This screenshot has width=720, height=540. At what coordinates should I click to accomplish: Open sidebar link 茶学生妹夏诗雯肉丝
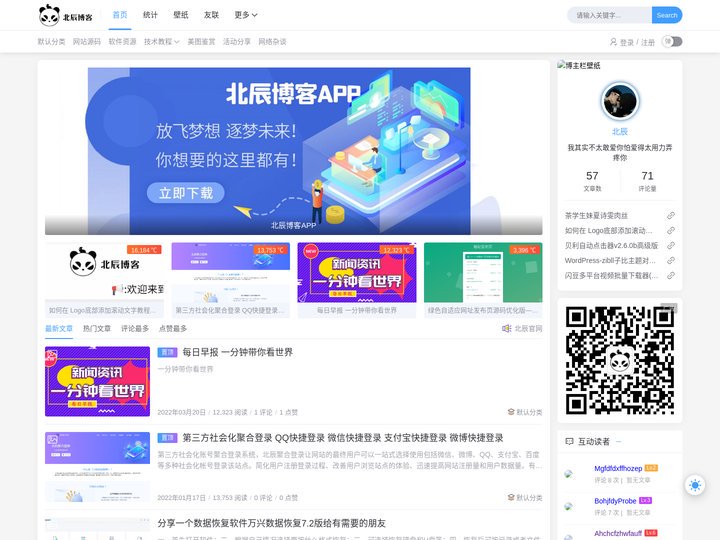[x=596, y=216]
